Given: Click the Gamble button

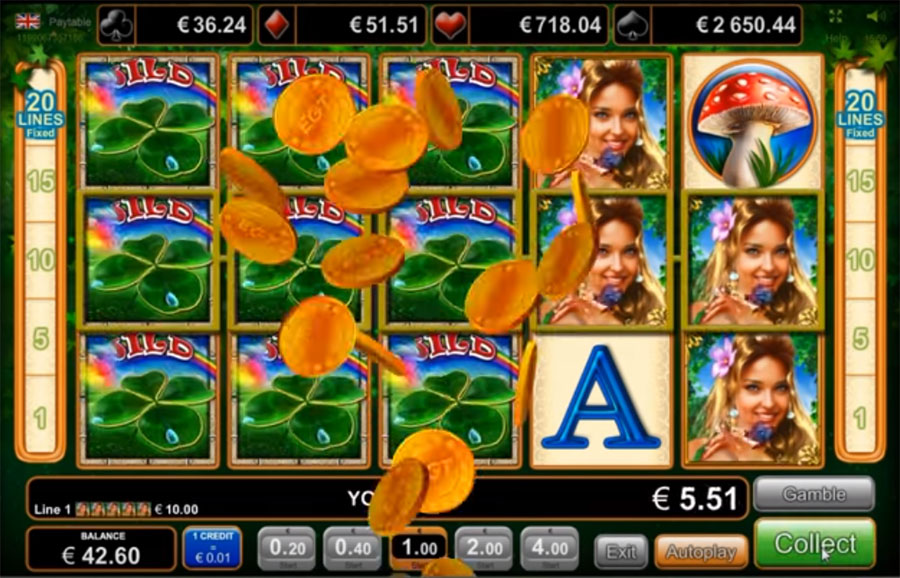Looking at the screenshot, I should click(x=814, y=494).
